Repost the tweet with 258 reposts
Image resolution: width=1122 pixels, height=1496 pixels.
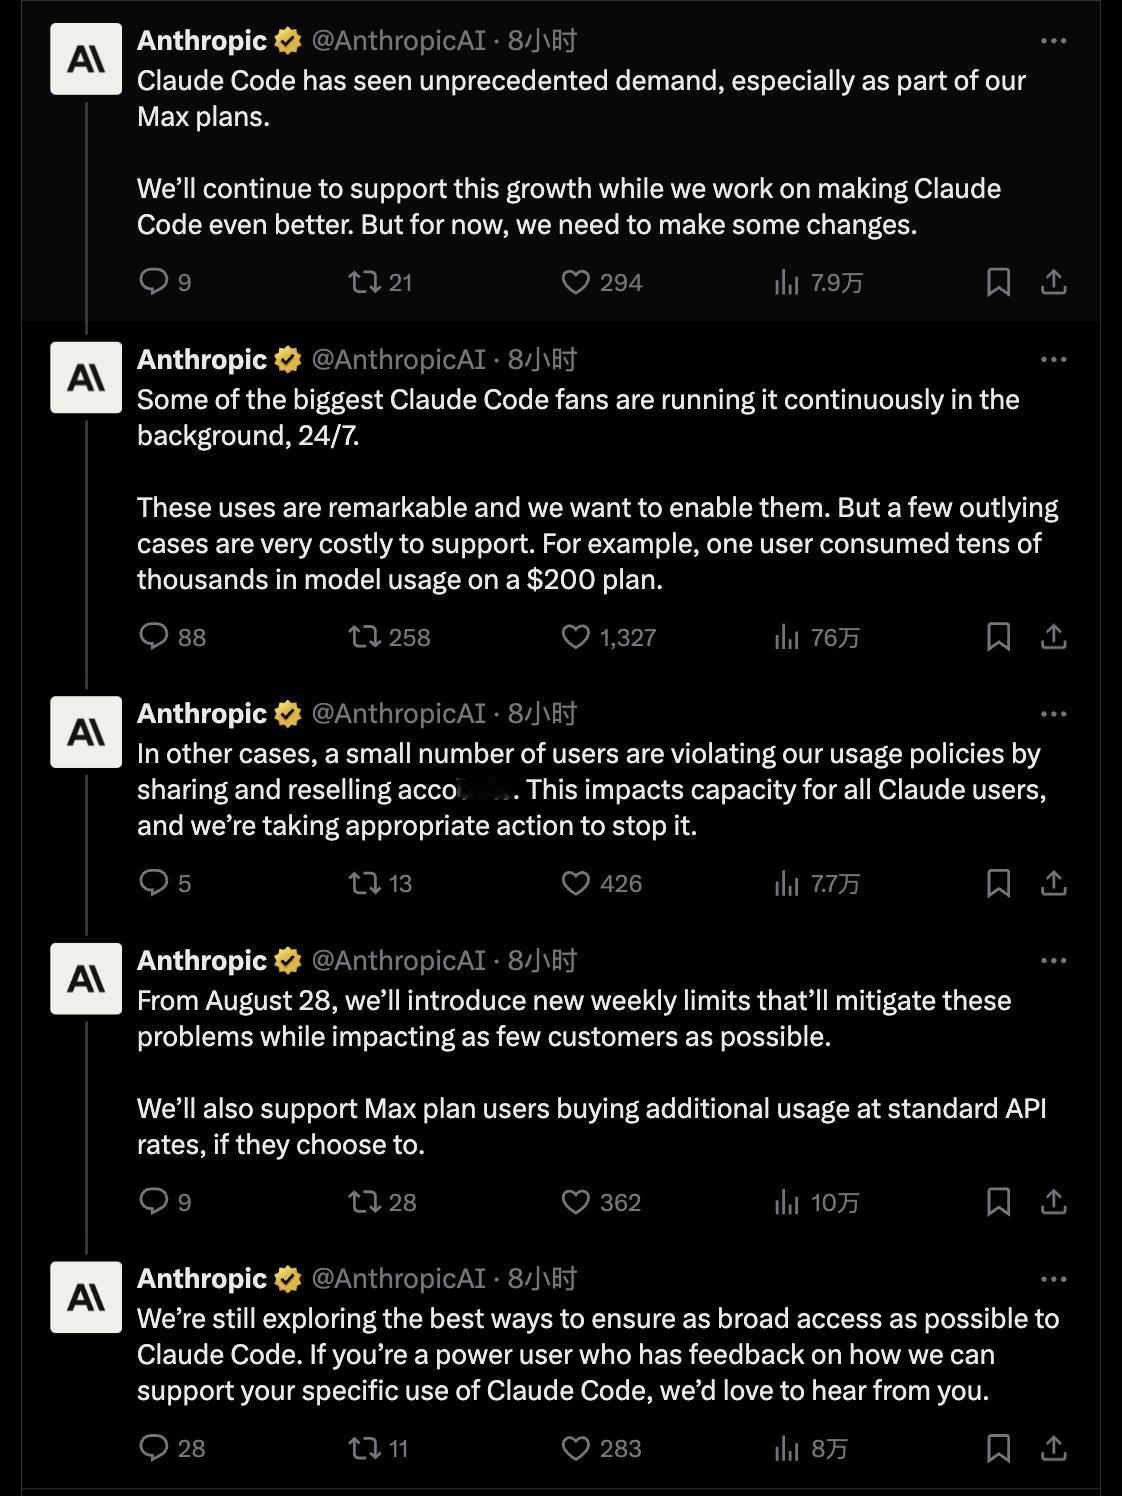389,637
